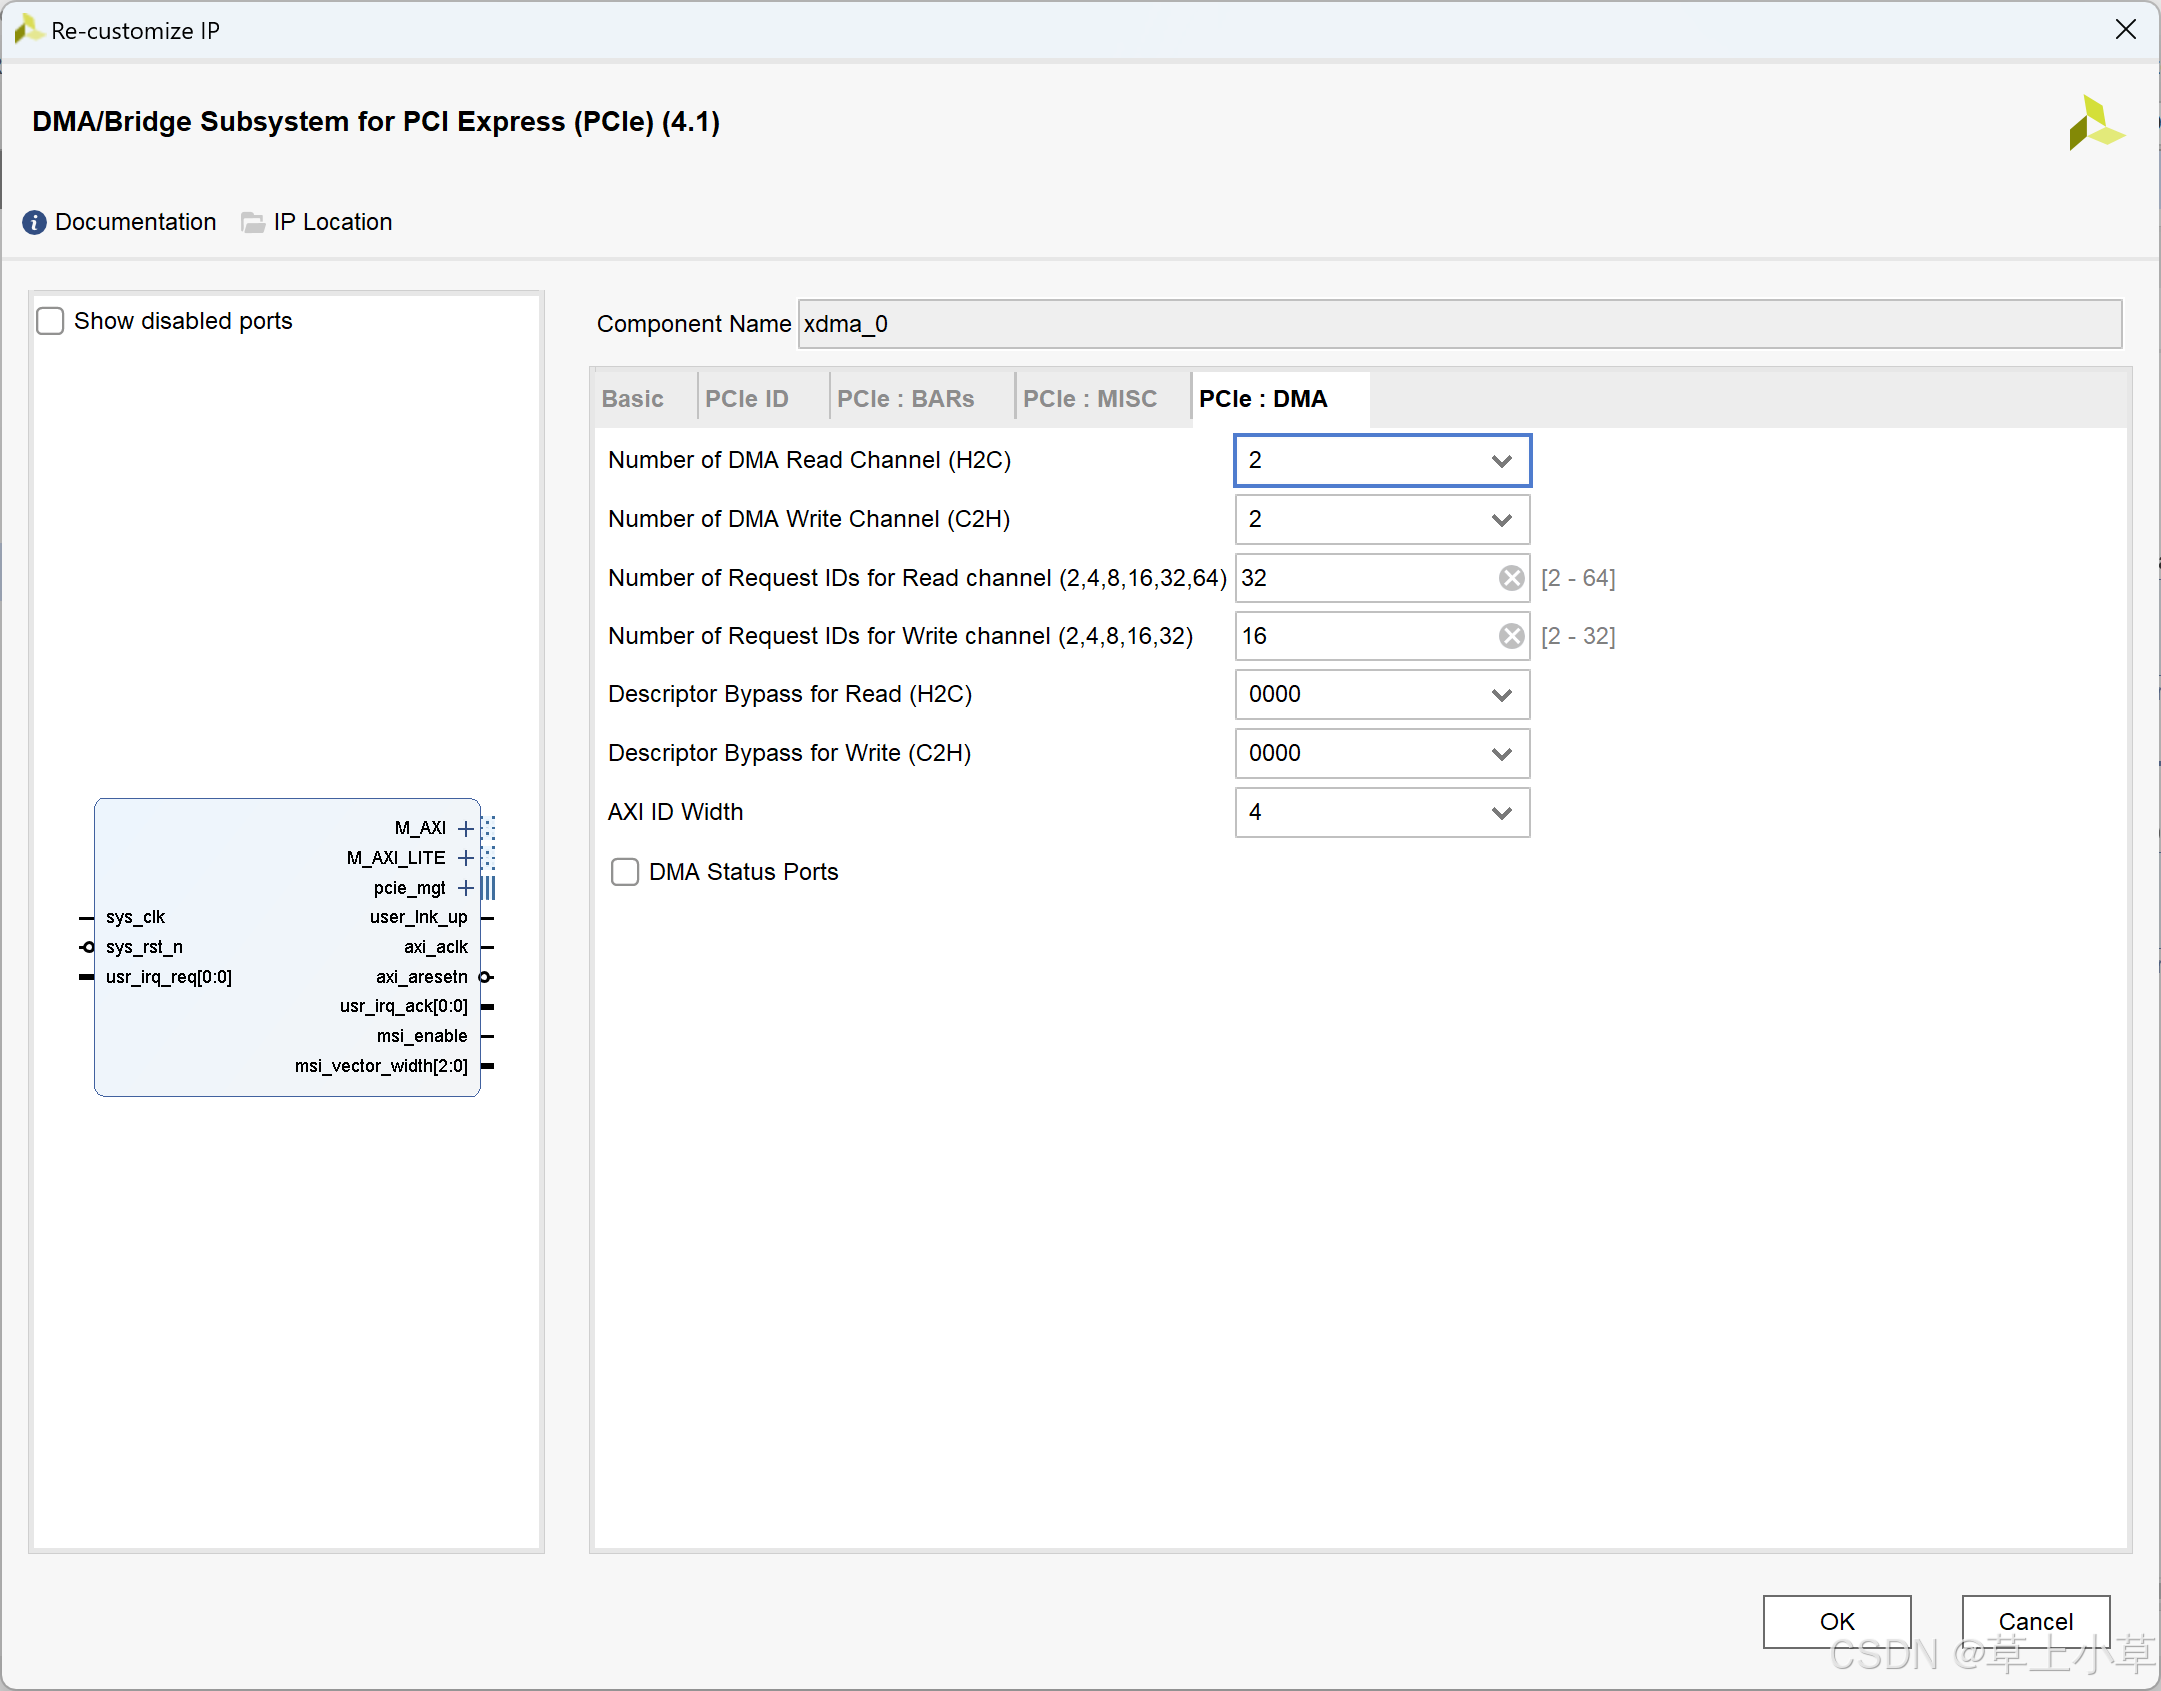
Task: Click the Documentation info icon
Action: pos(34,222)
